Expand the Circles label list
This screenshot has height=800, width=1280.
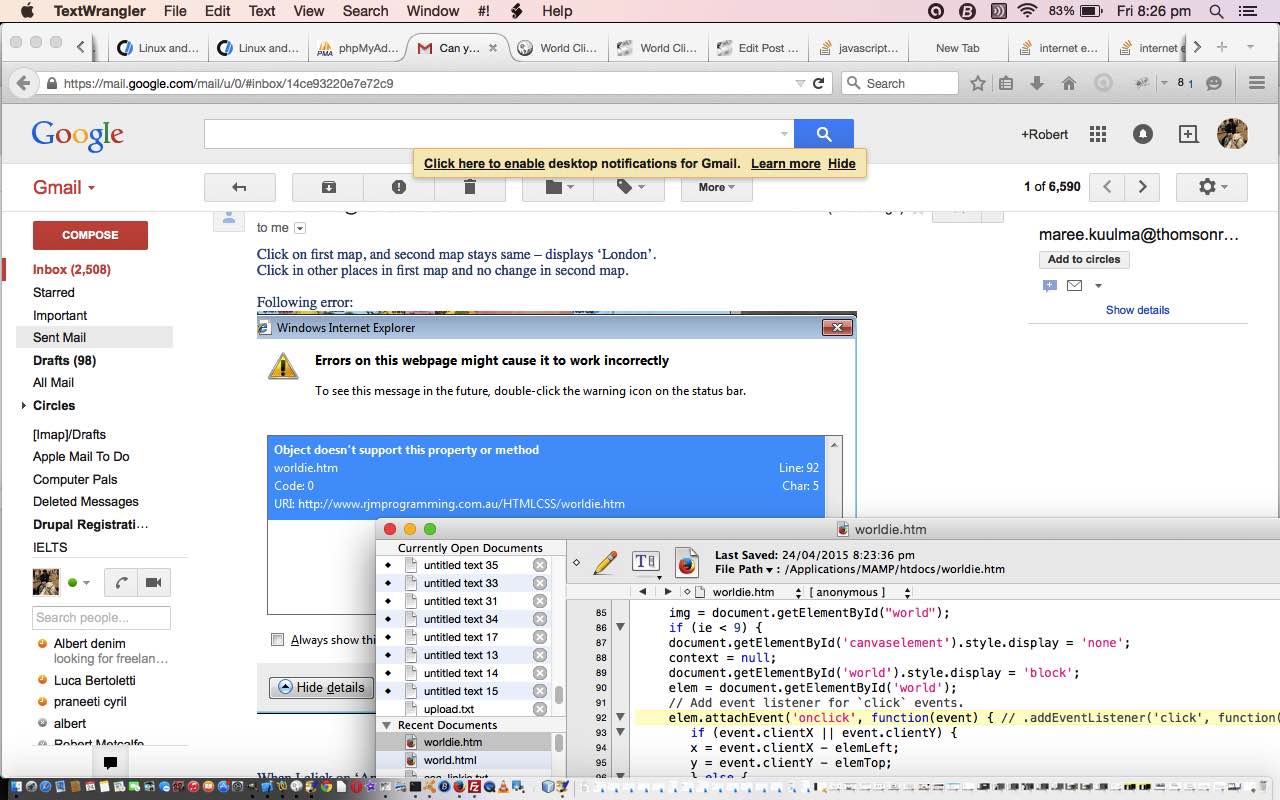23,406
